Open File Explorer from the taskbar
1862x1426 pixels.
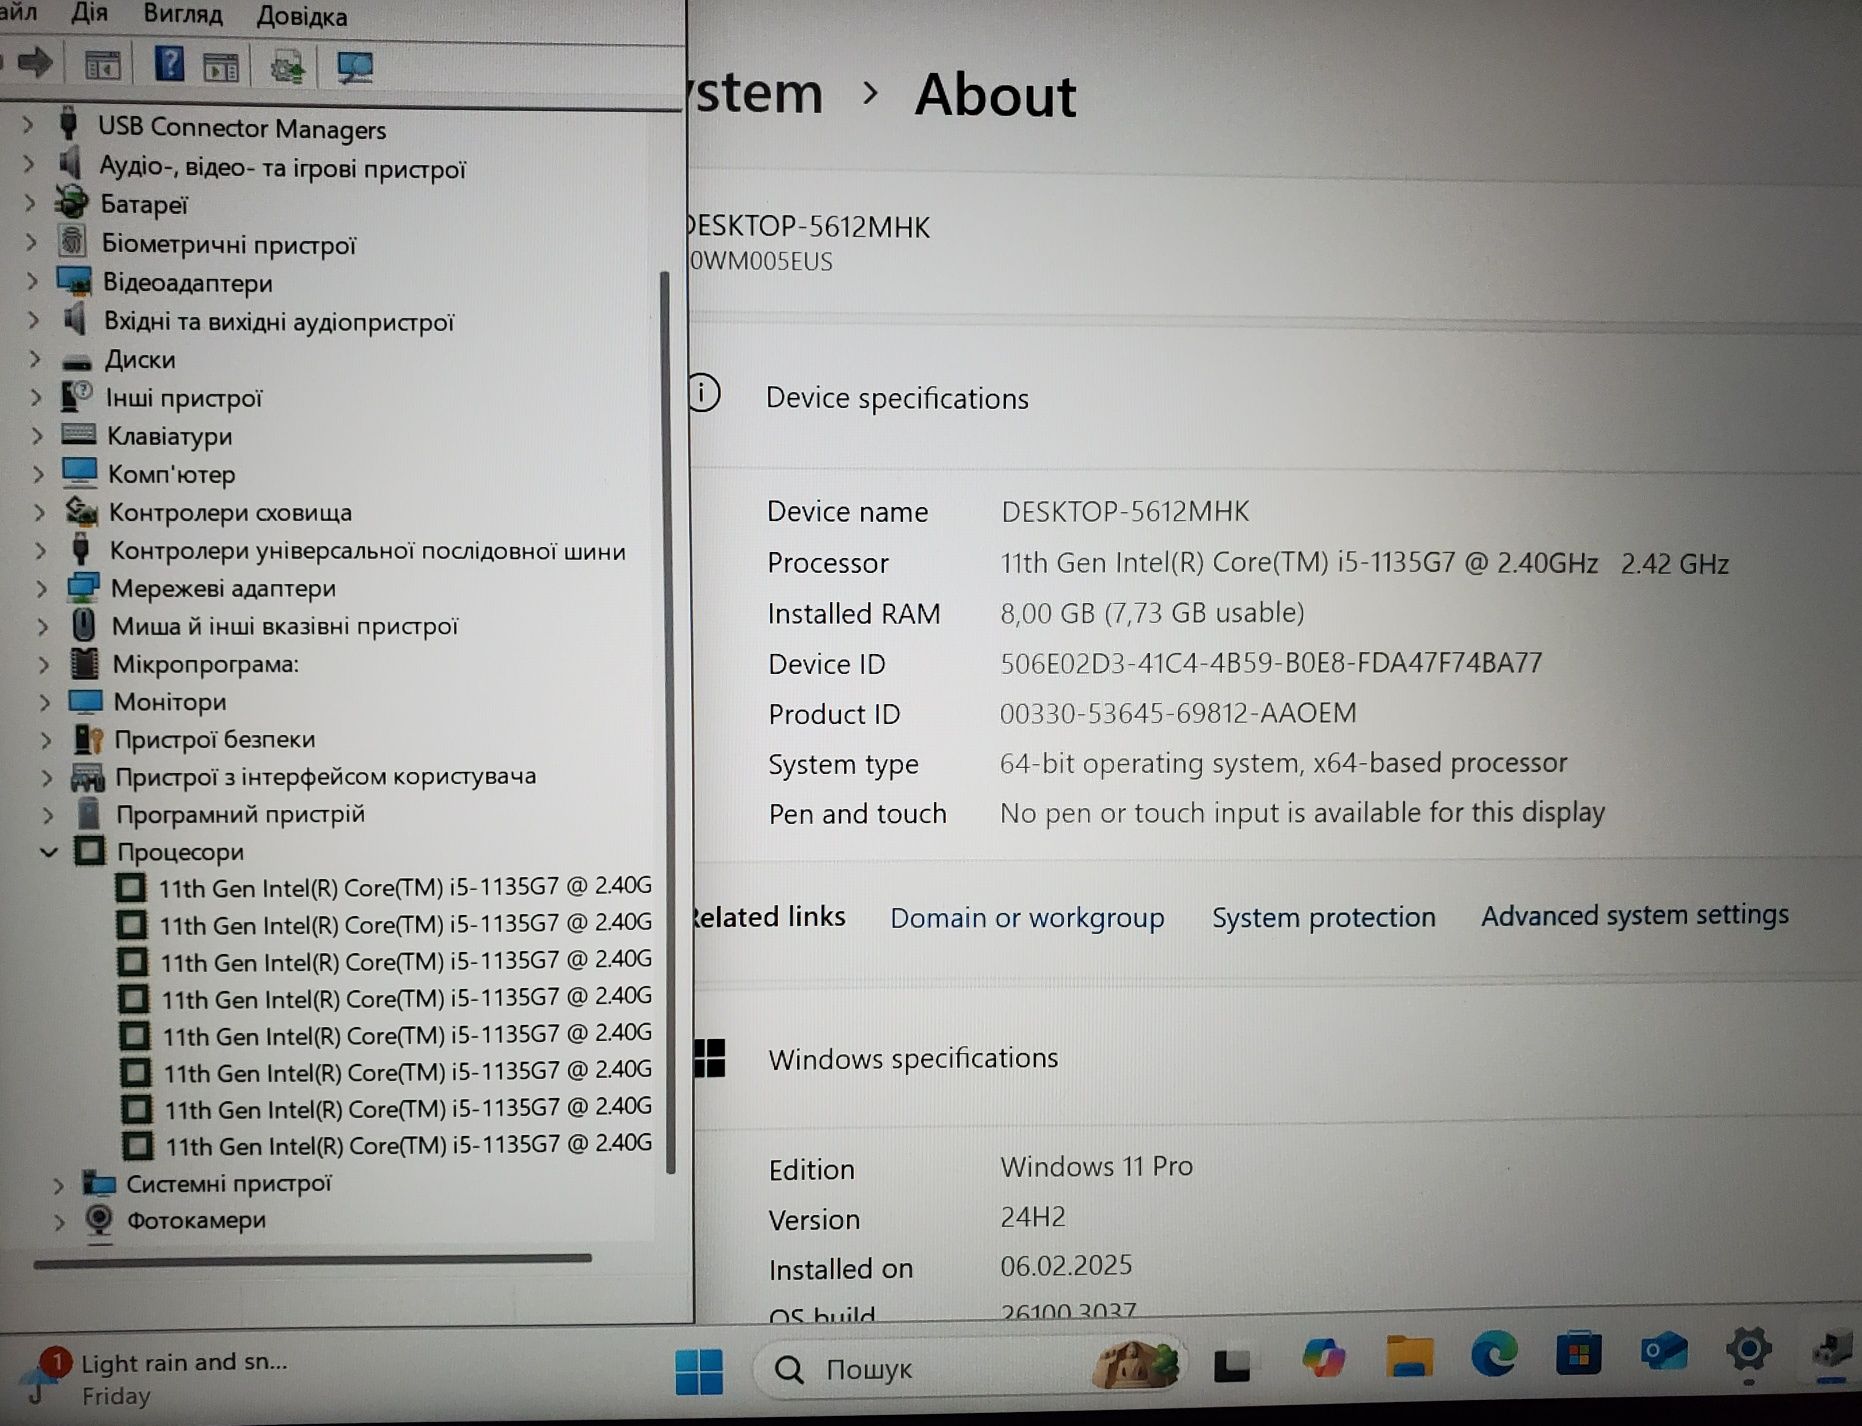[x=1409, y=1356]
